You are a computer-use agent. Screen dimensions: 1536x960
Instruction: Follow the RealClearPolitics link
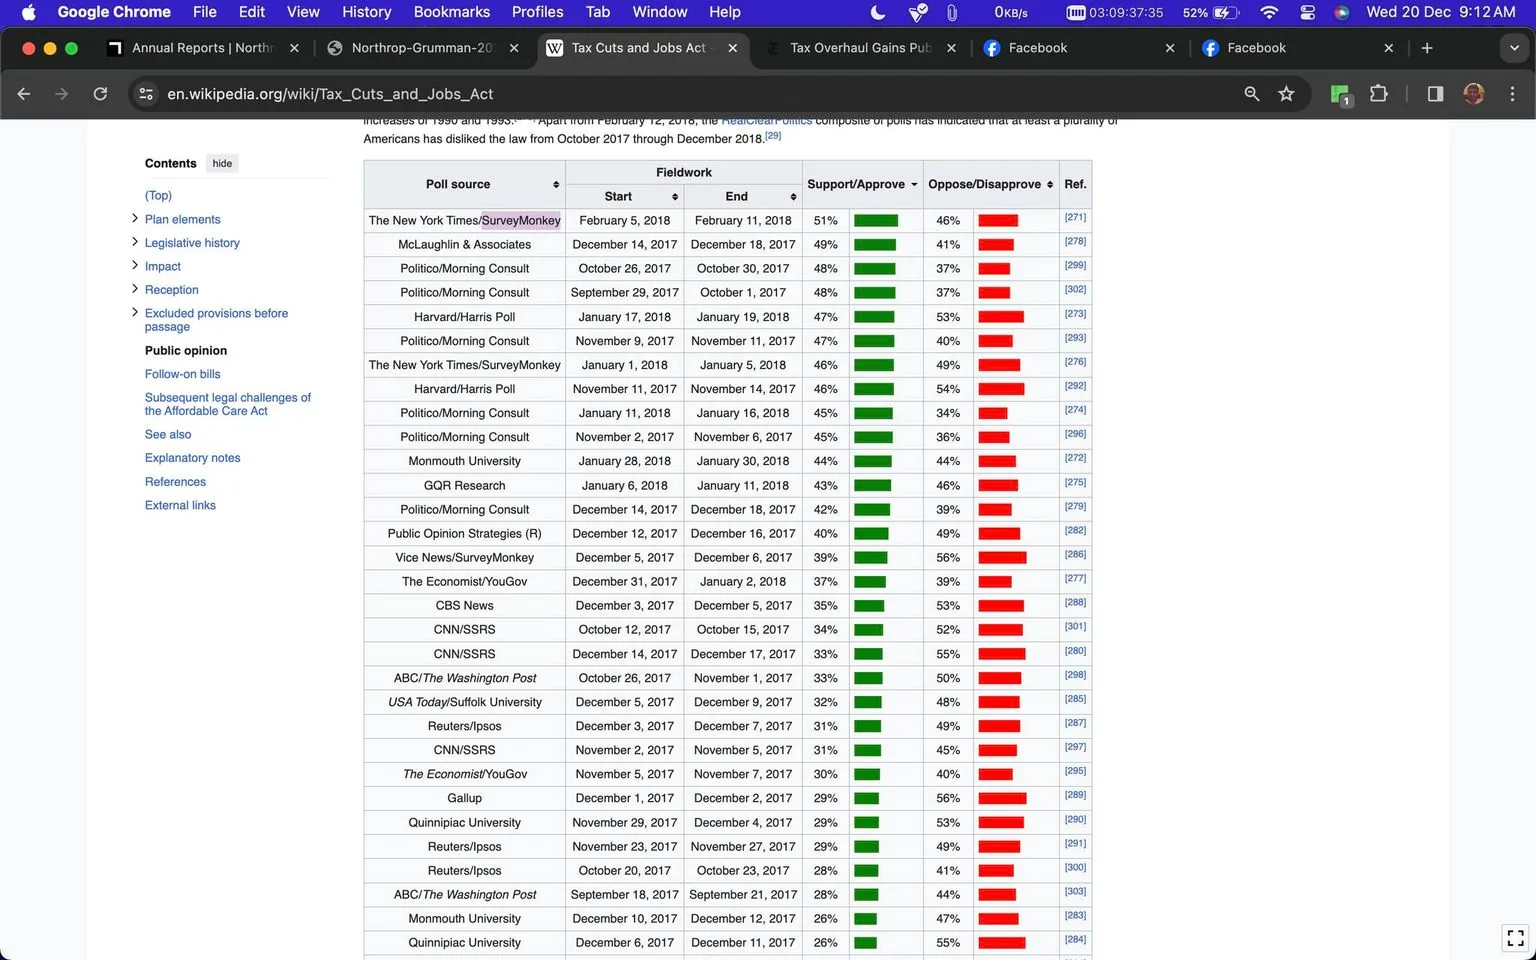click(x=766, y=120)
